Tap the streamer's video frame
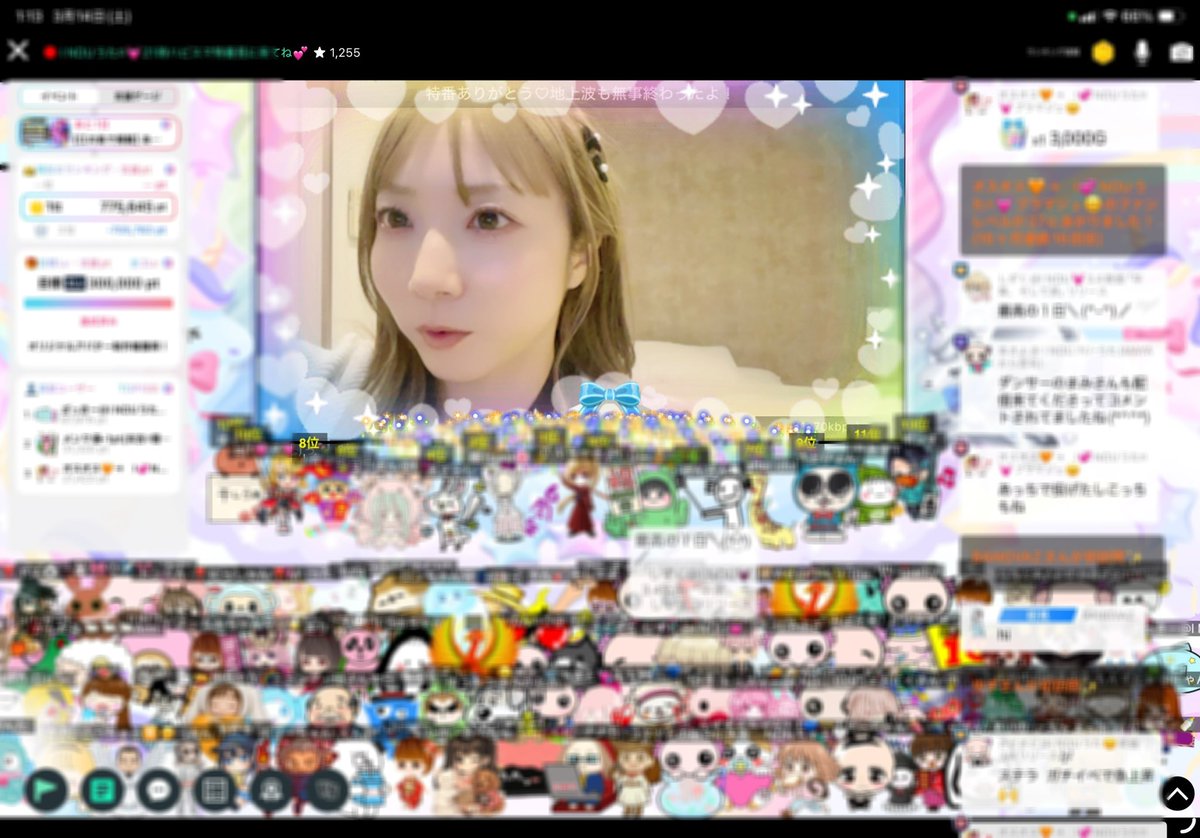 coord(581,255)
